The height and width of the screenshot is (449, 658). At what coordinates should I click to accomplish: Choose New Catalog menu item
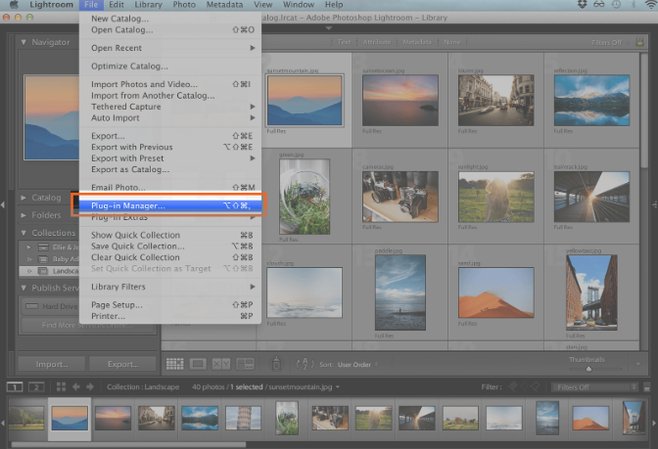pyautogui.click(x=170, y=18)
